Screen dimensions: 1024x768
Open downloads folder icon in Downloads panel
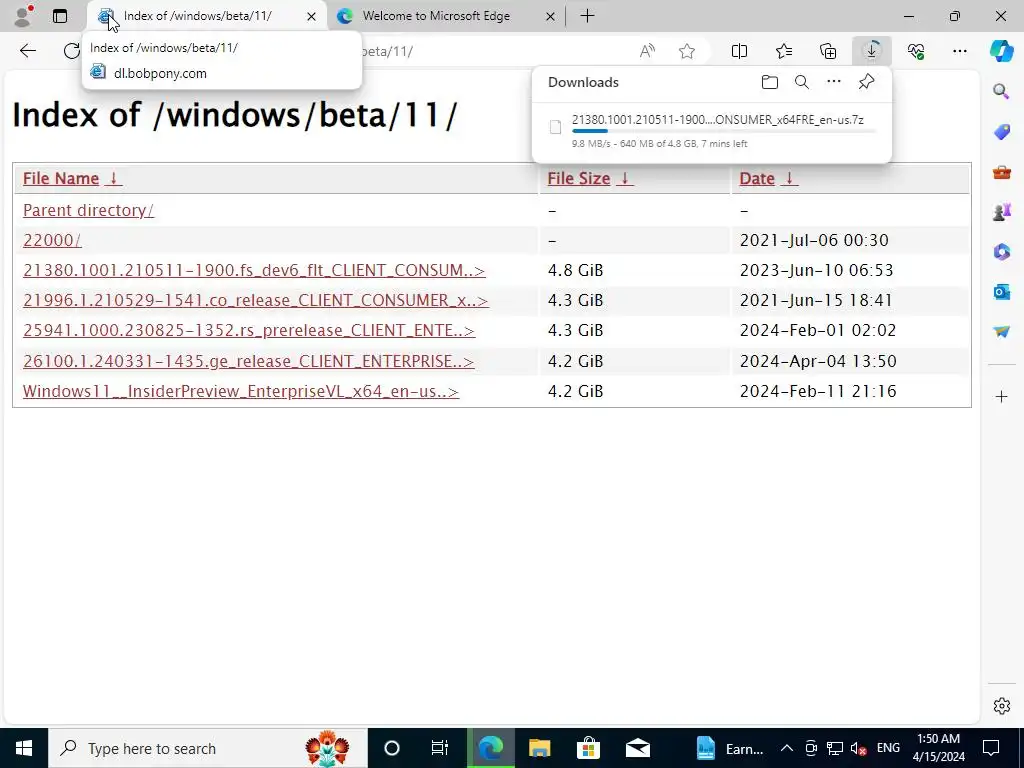click(x=770, y=82)
